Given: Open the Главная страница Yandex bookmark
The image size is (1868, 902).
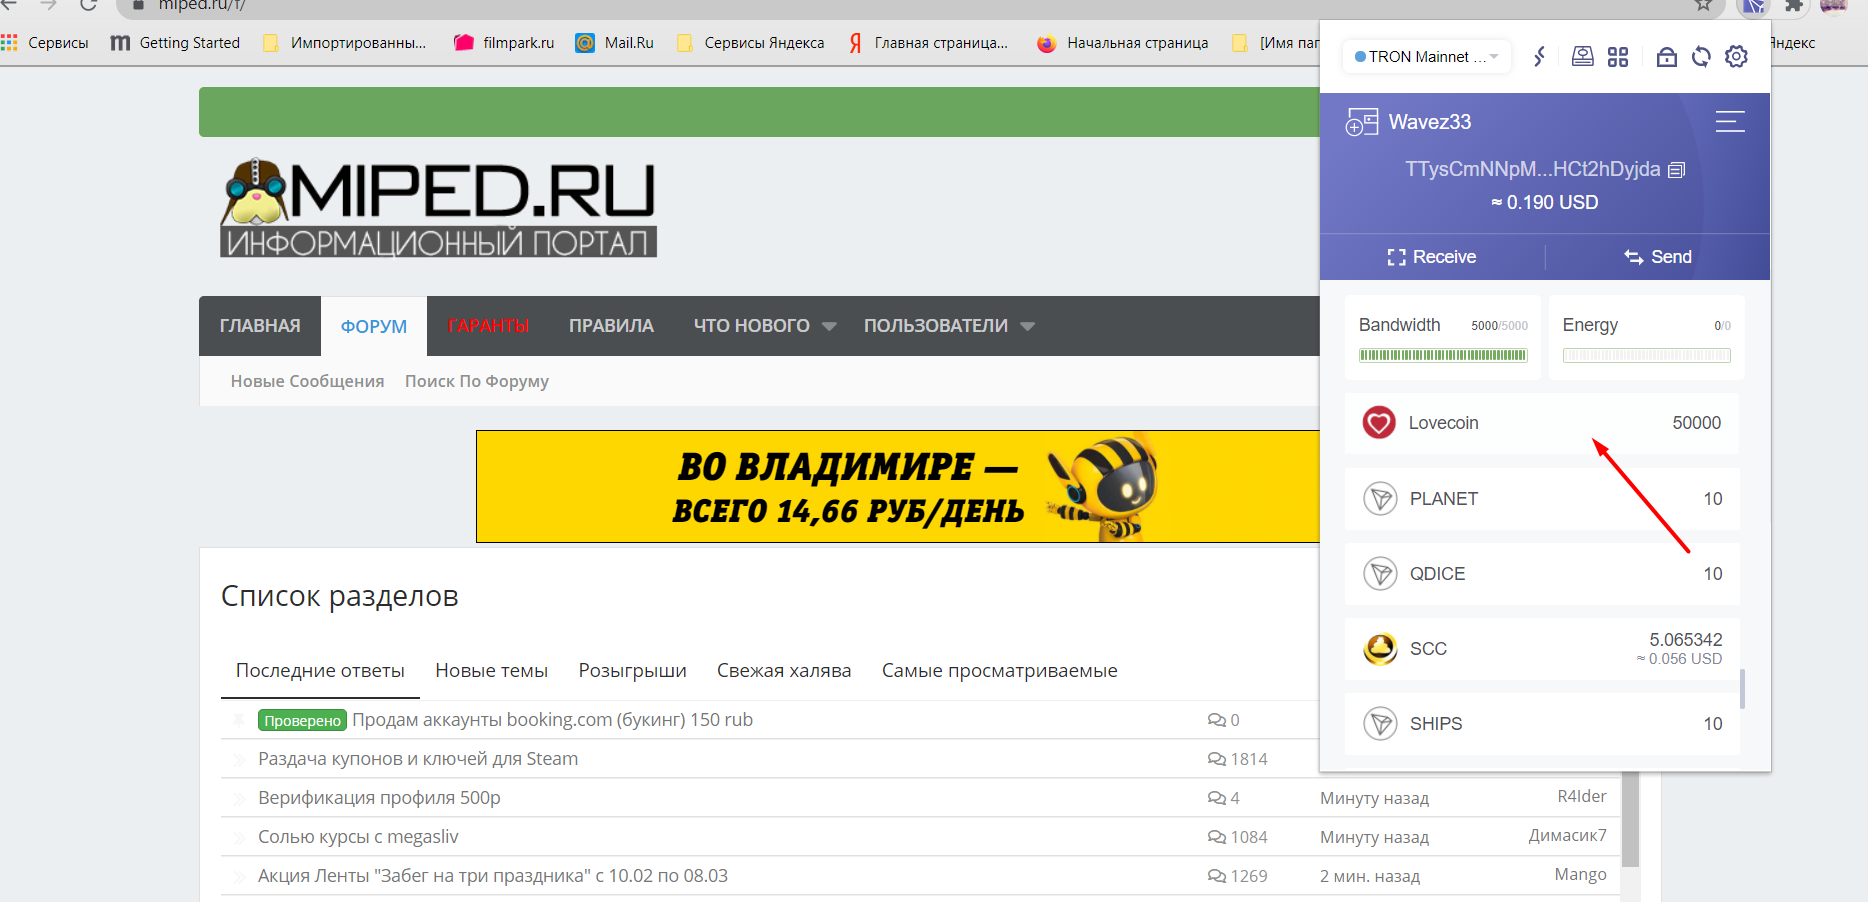Looking at the screenshot, I should coord(928,43).
